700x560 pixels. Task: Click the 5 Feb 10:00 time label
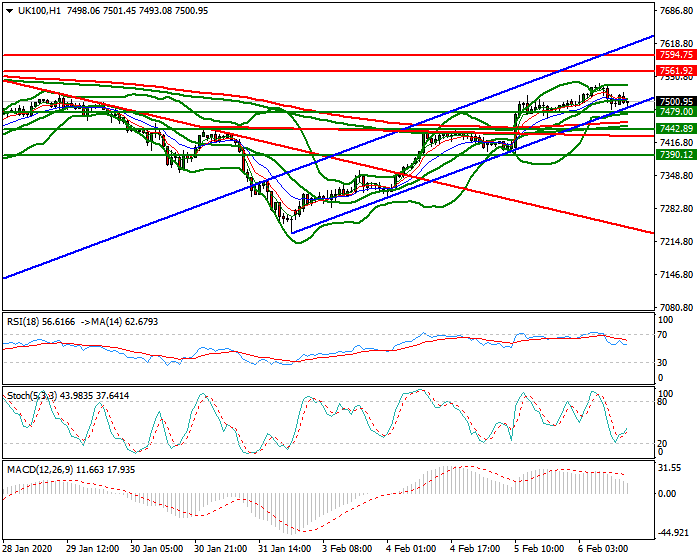tap(539, 548)
